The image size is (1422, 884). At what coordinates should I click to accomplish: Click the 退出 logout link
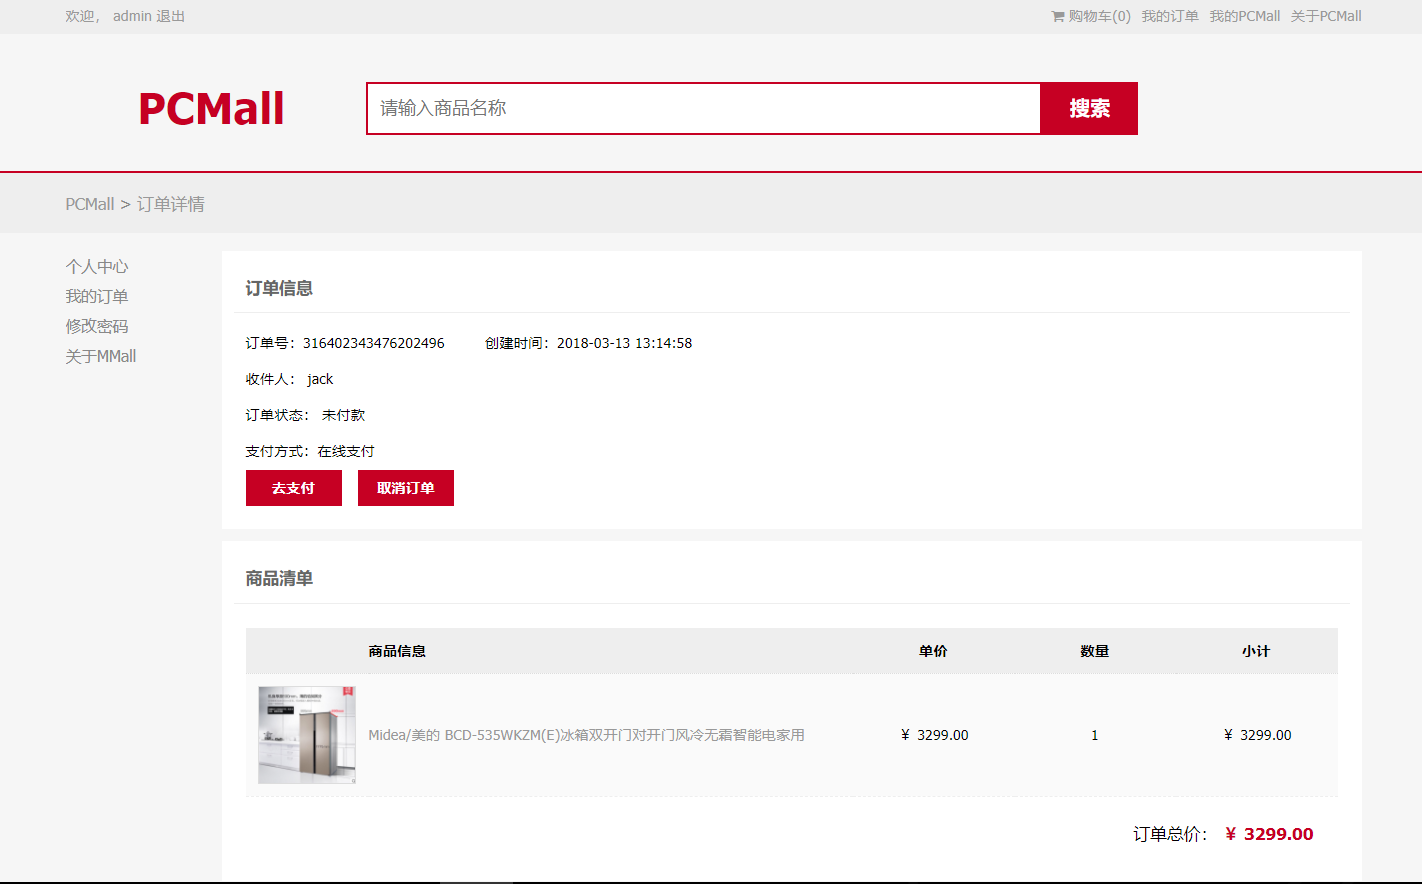[170, 16]
